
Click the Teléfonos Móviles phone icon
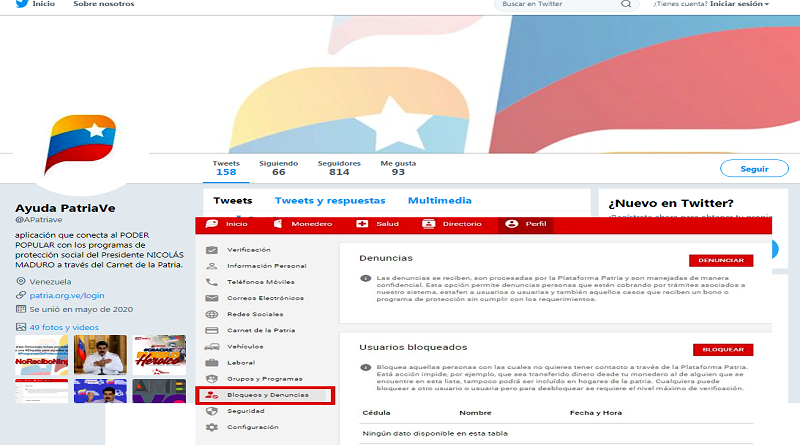tap(212, 282)
